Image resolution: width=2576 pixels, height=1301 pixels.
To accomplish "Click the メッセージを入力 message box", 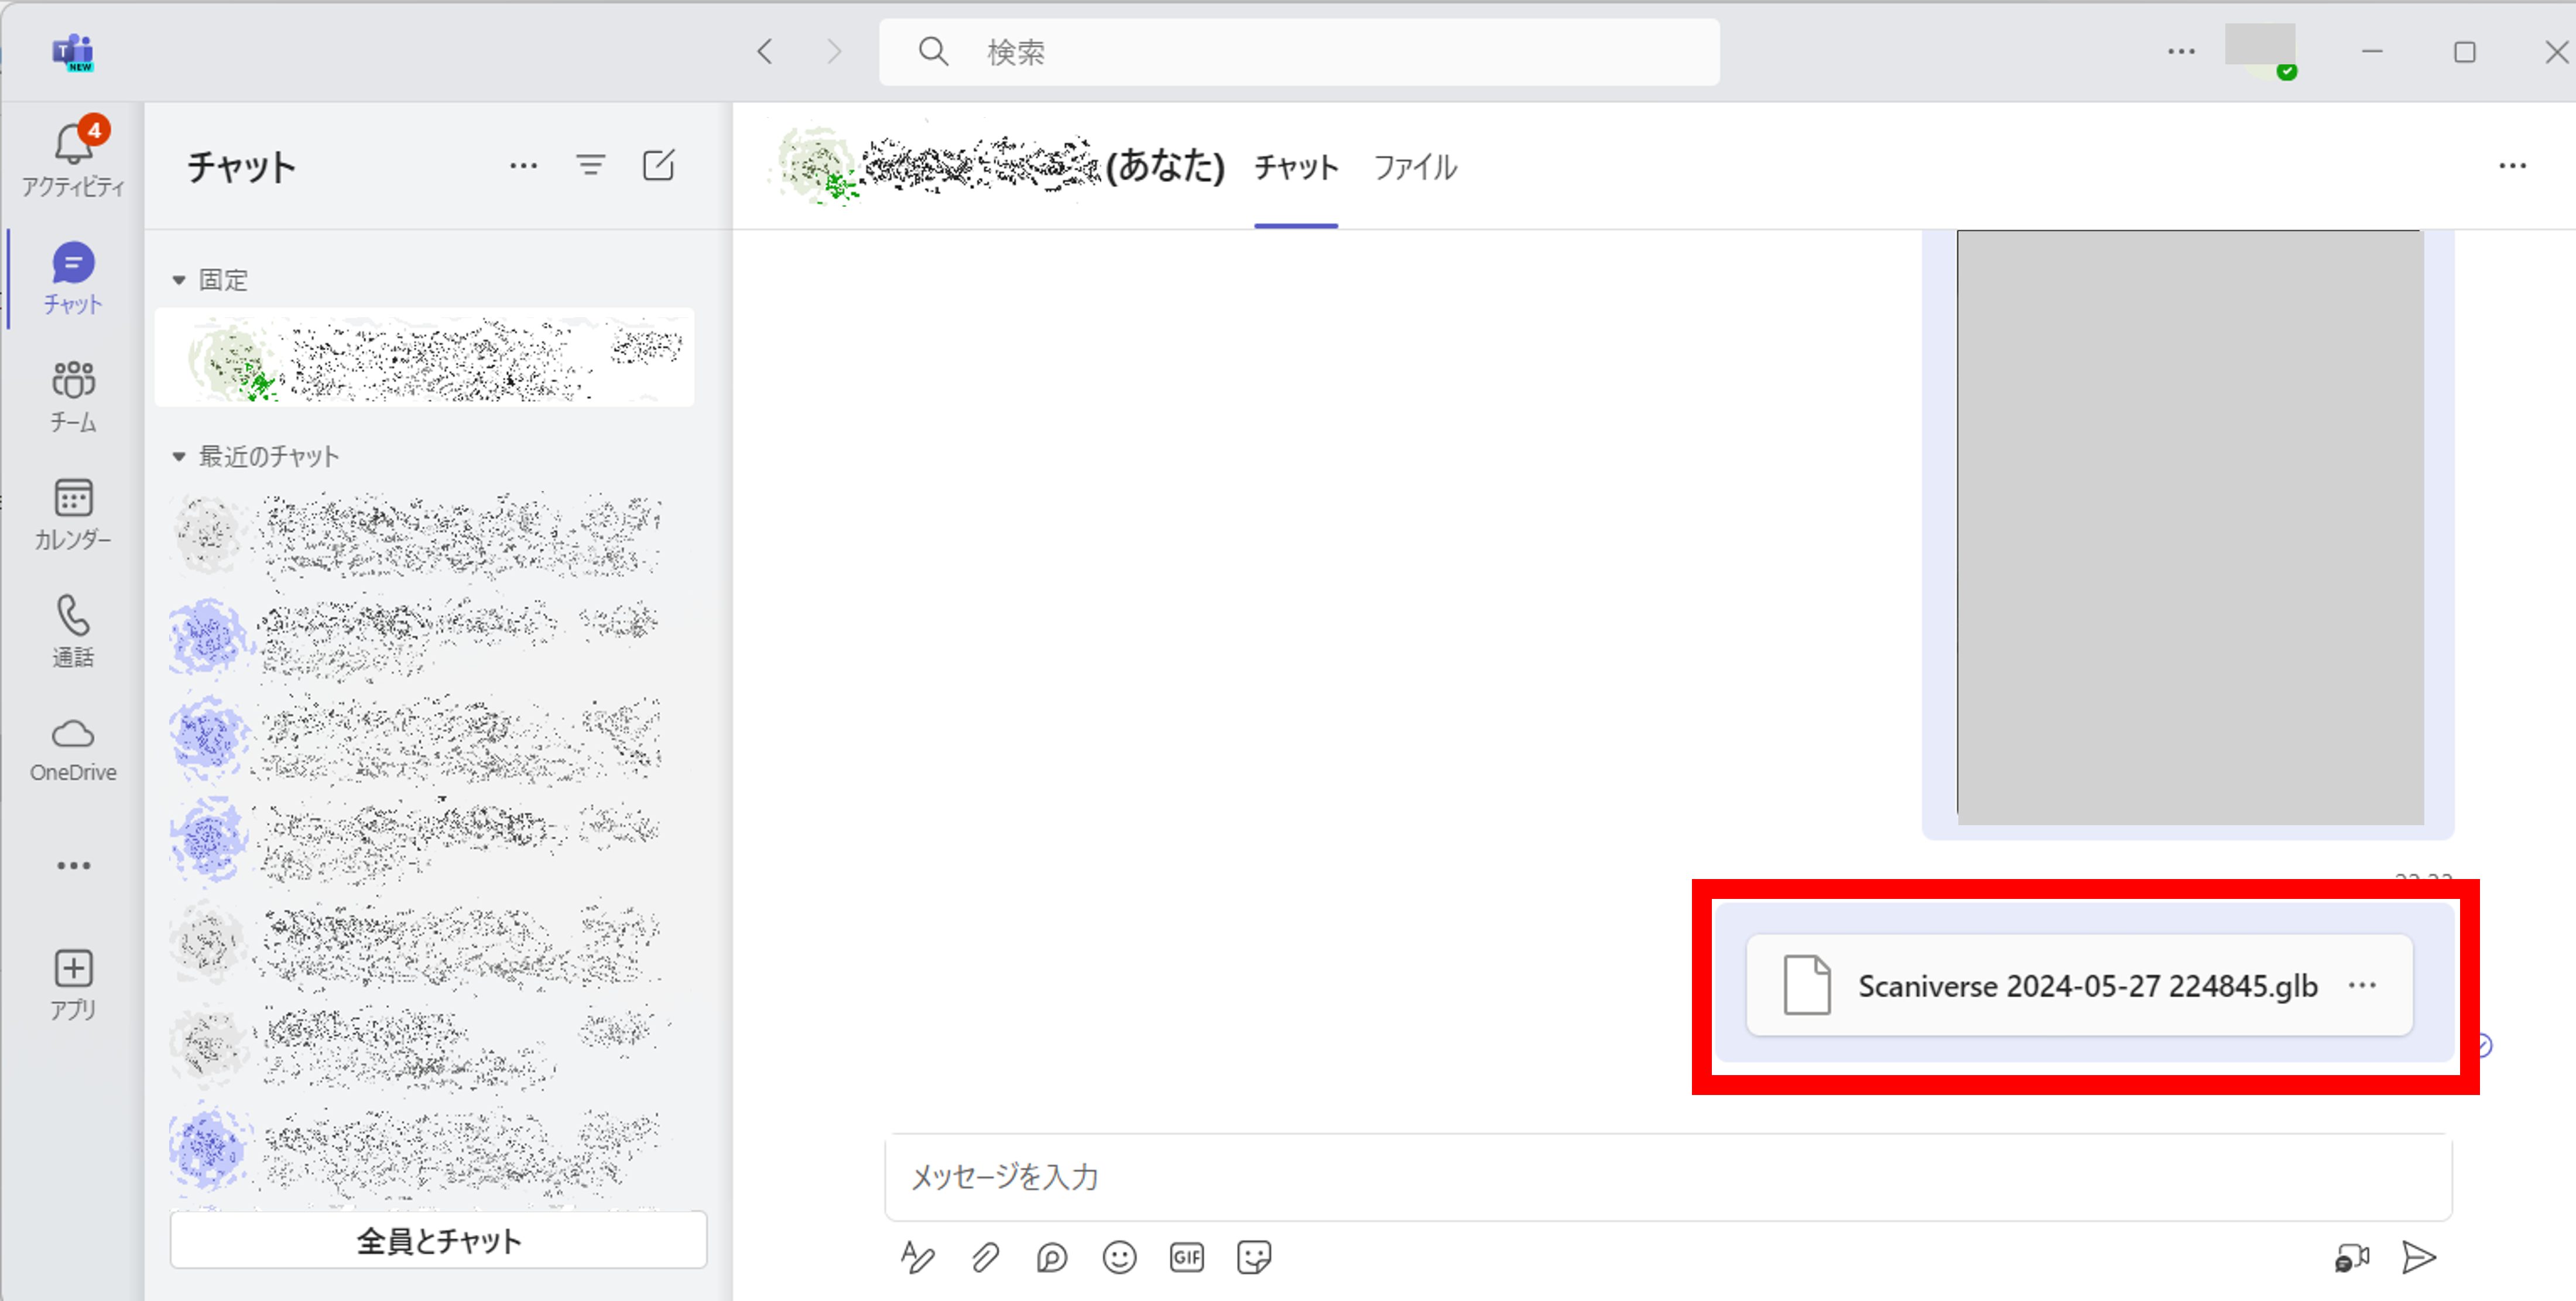I will tap(1667, 1177).
